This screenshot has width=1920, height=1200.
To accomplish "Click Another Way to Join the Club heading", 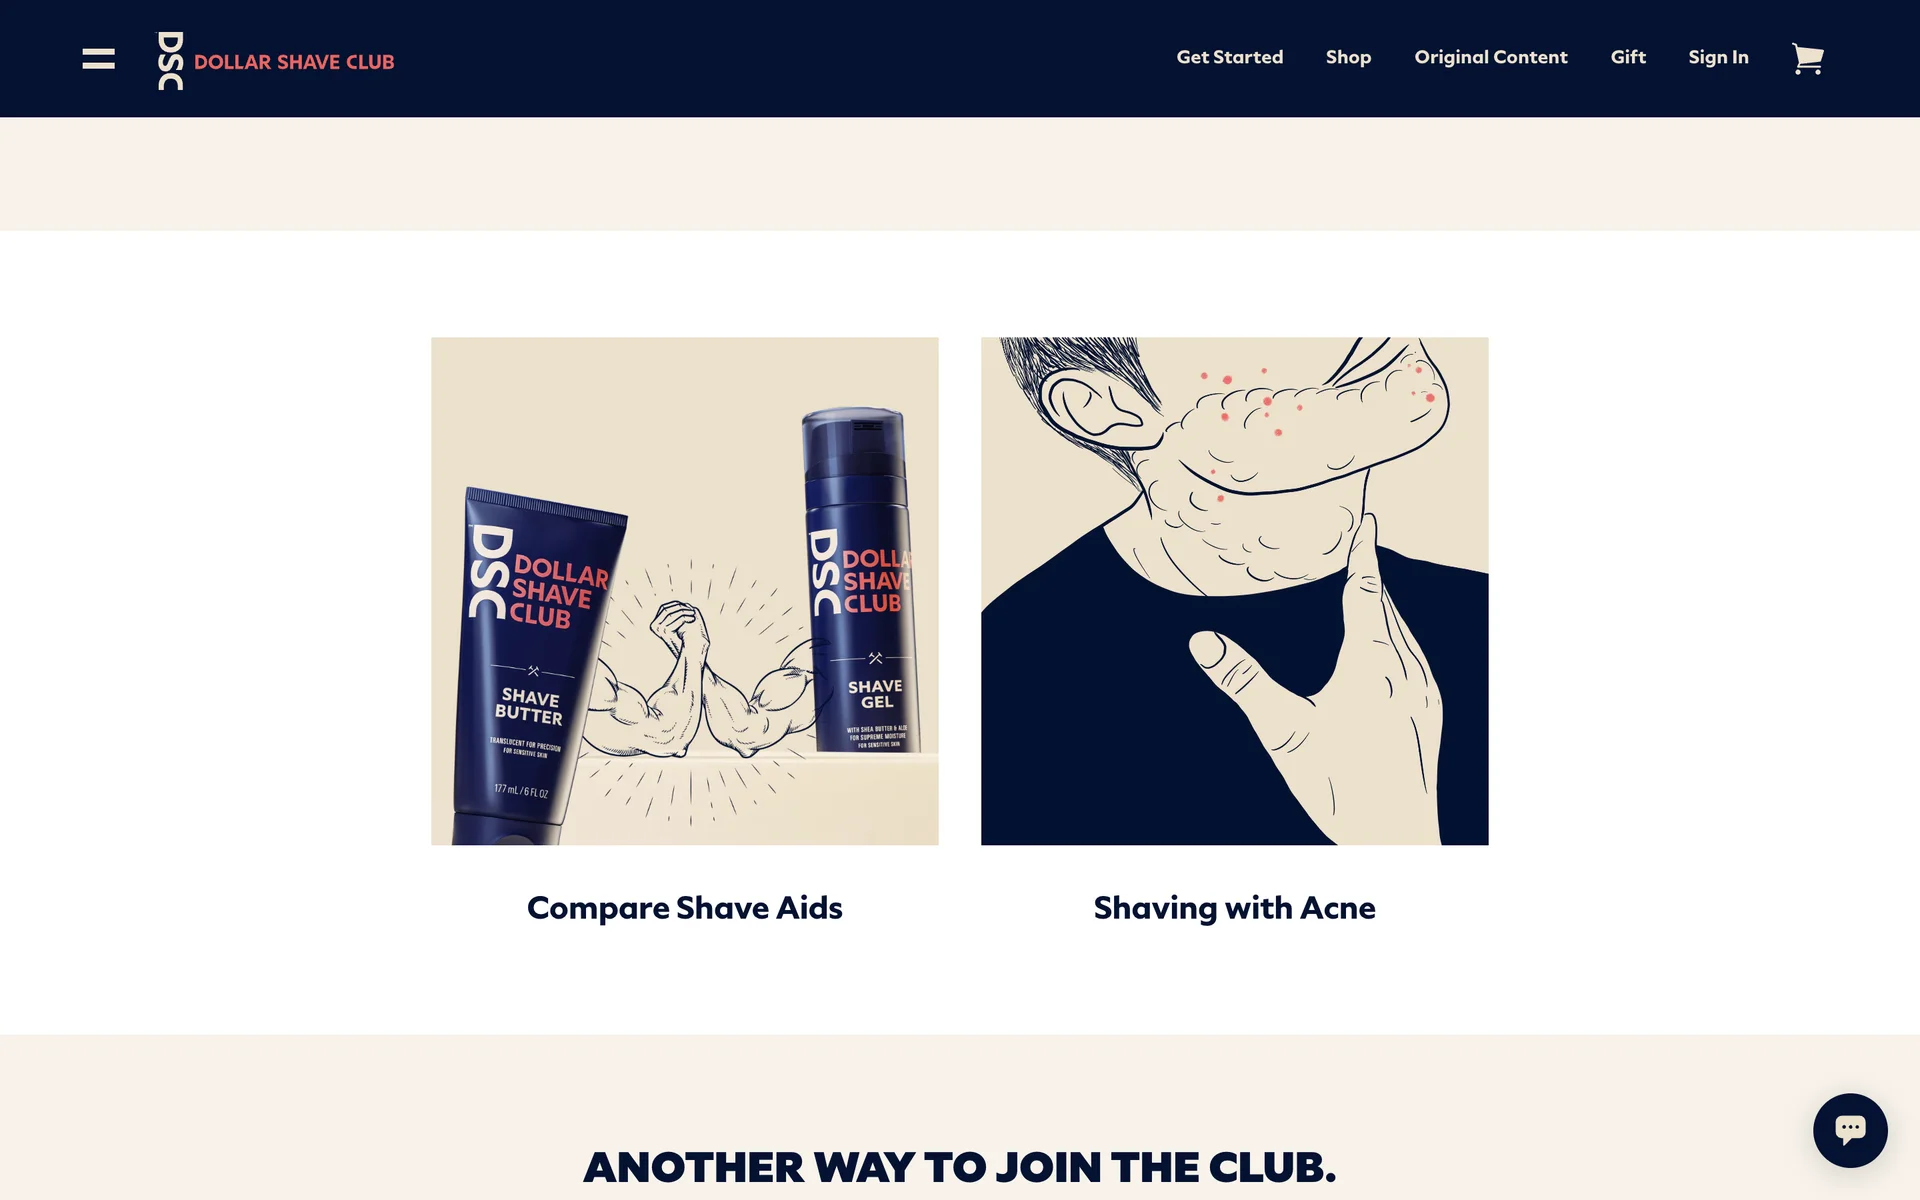I will click(960, 1167).
